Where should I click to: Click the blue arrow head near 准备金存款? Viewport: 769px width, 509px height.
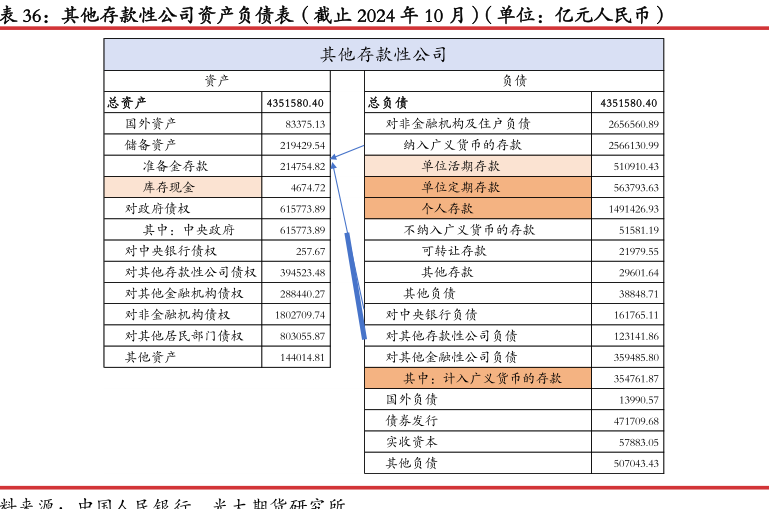point(335,156)
